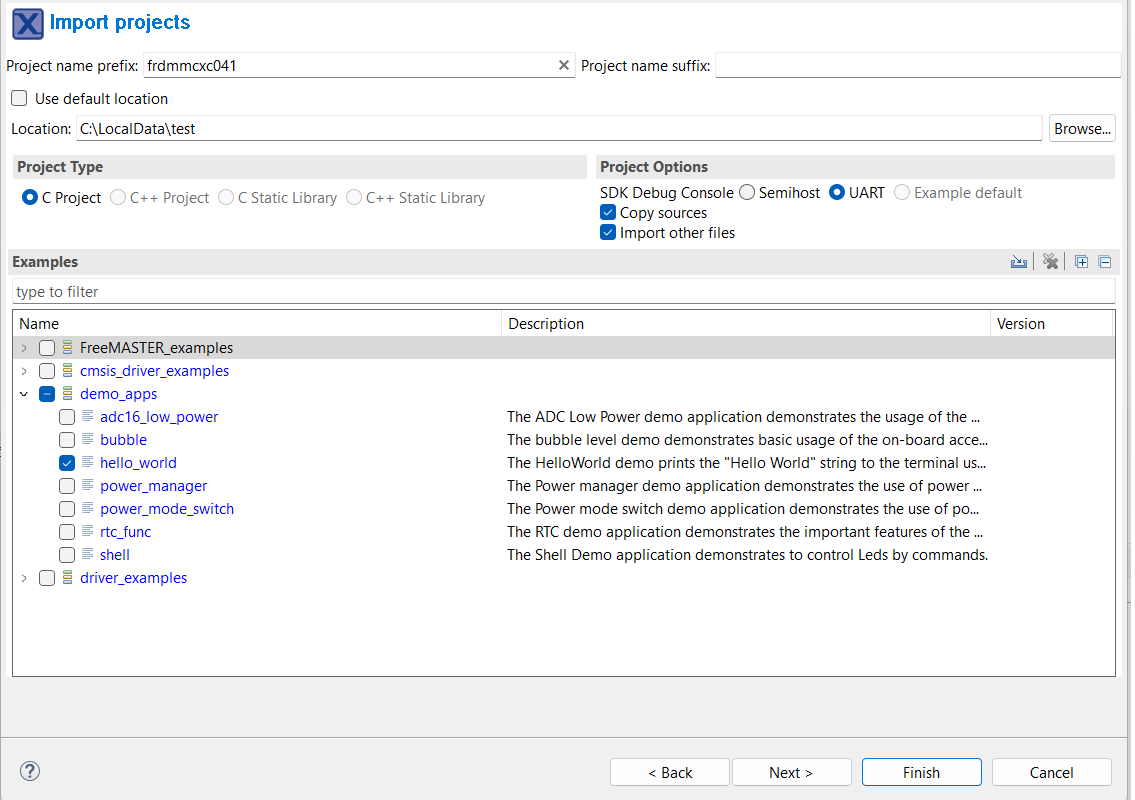Select Semihost for SDK Debug Console

pyautogui.click(x=747, y=193)
